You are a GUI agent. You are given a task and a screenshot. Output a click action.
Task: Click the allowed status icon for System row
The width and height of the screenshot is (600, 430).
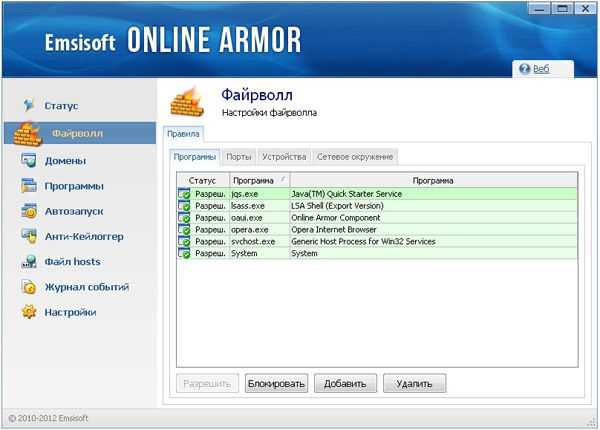click(184, 253)
